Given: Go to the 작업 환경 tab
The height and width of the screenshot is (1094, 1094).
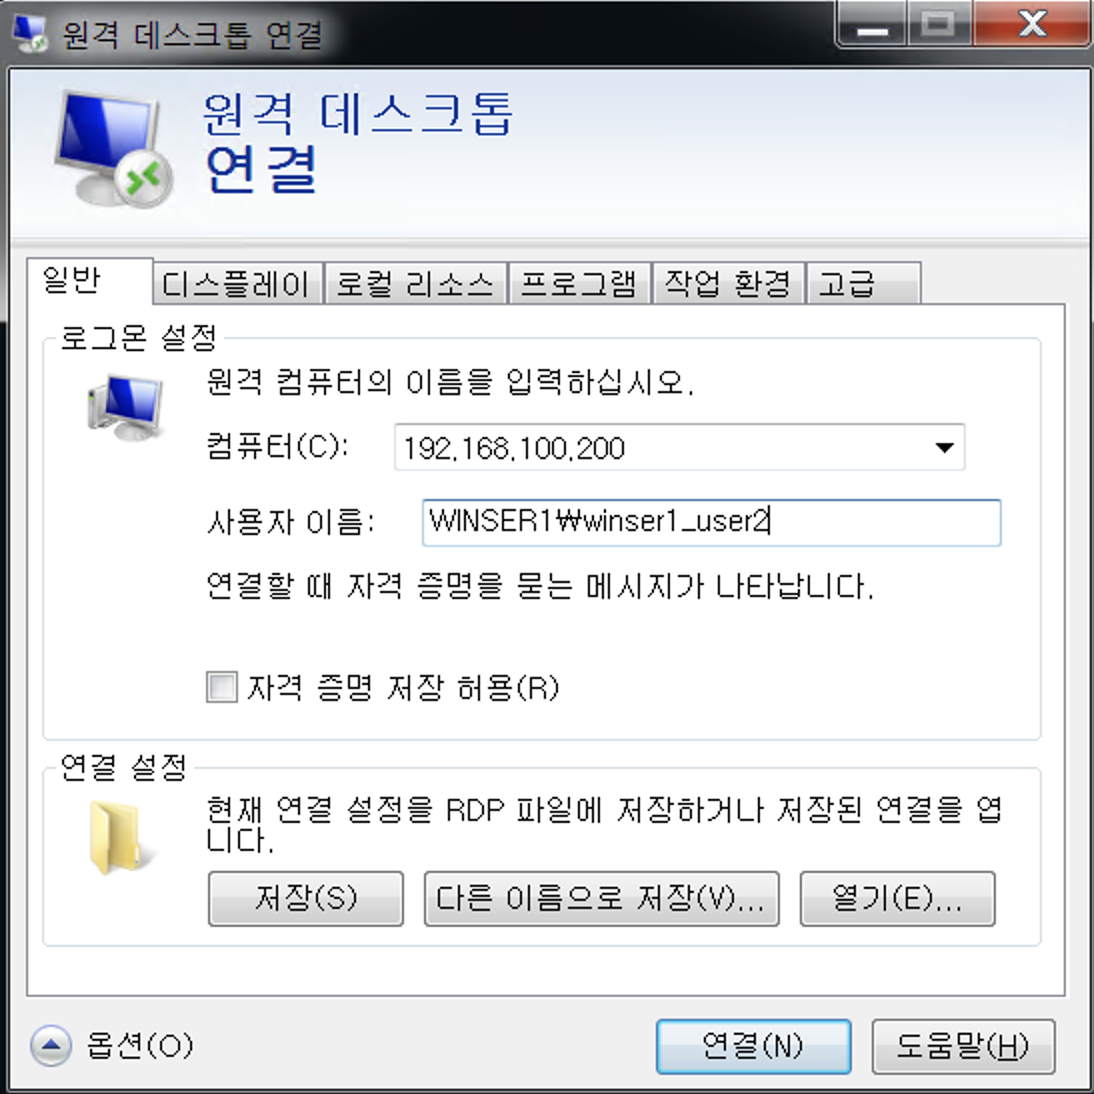Looking at the screenshot, I should point(728,283).
